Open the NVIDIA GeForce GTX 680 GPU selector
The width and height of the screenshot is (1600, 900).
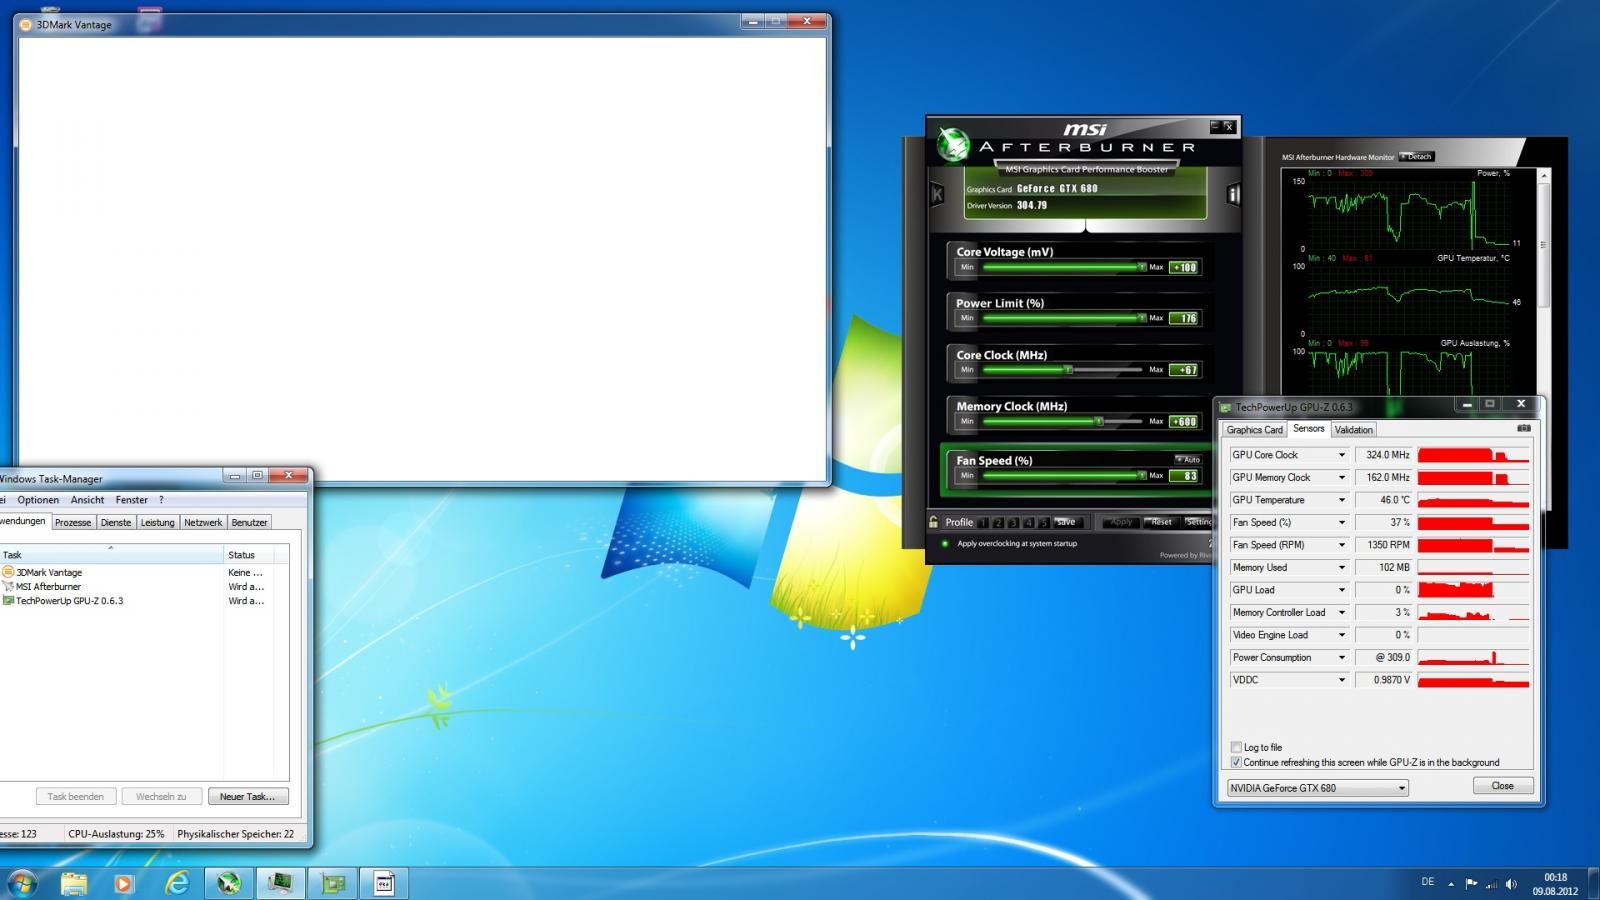[x=1318, y=788]
